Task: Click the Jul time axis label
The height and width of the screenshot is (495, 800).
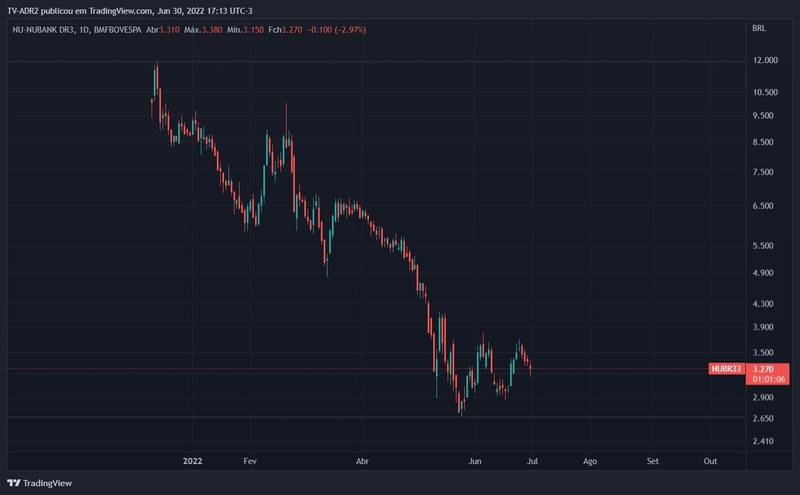Action: [532, 461]
